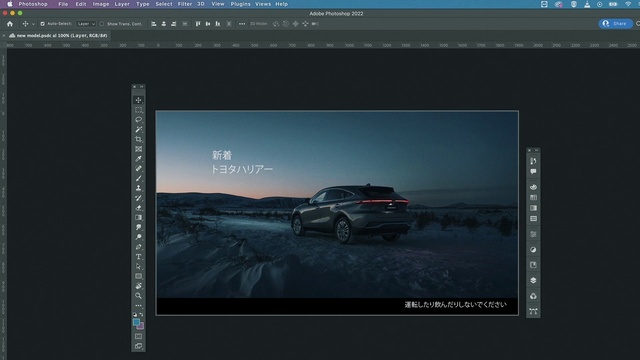Screen dimensions: 640x360
Task: Open the Channels panel icon
Action: tap(533, 296)
